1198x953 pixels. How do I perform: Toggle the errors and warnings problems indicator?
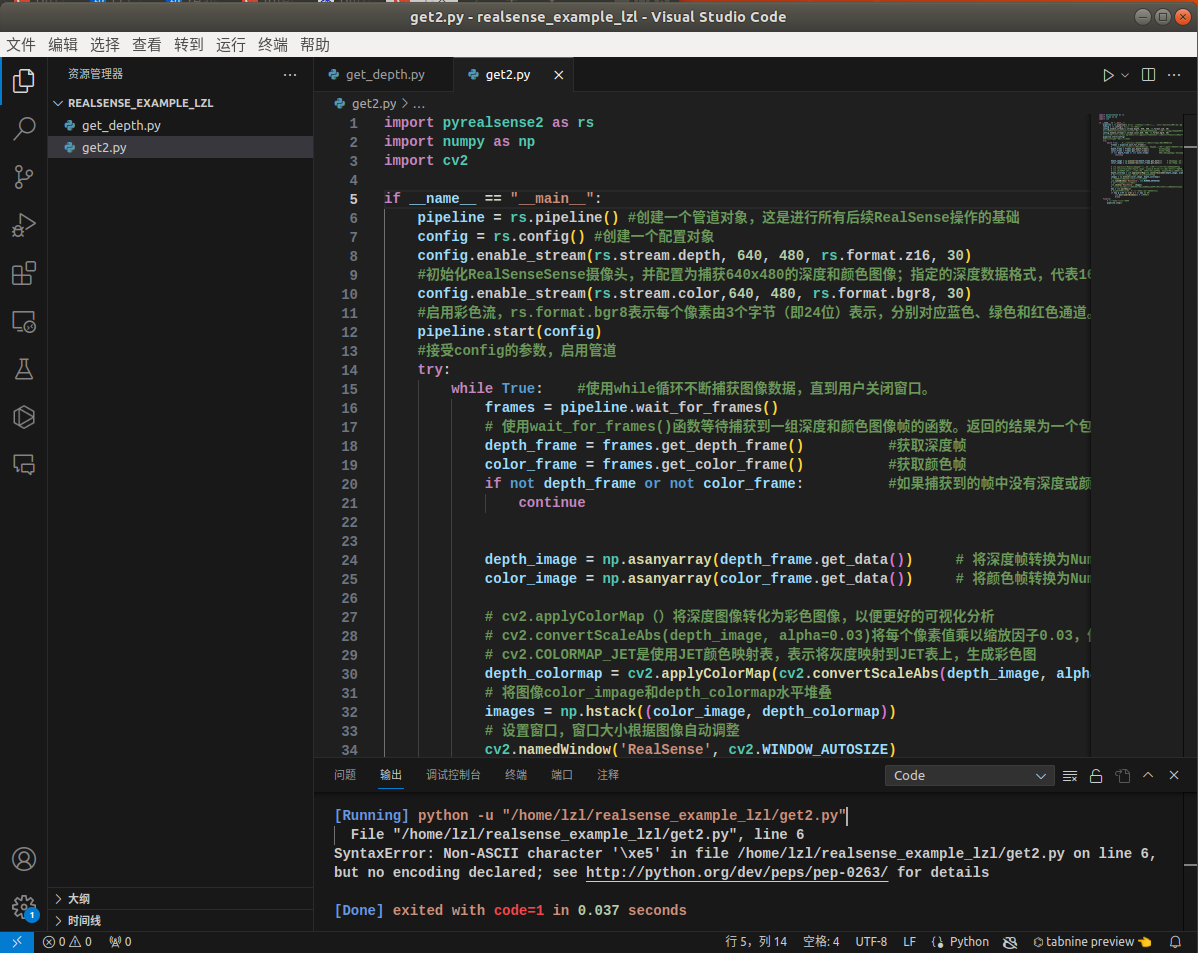click(x=67, y=942)
